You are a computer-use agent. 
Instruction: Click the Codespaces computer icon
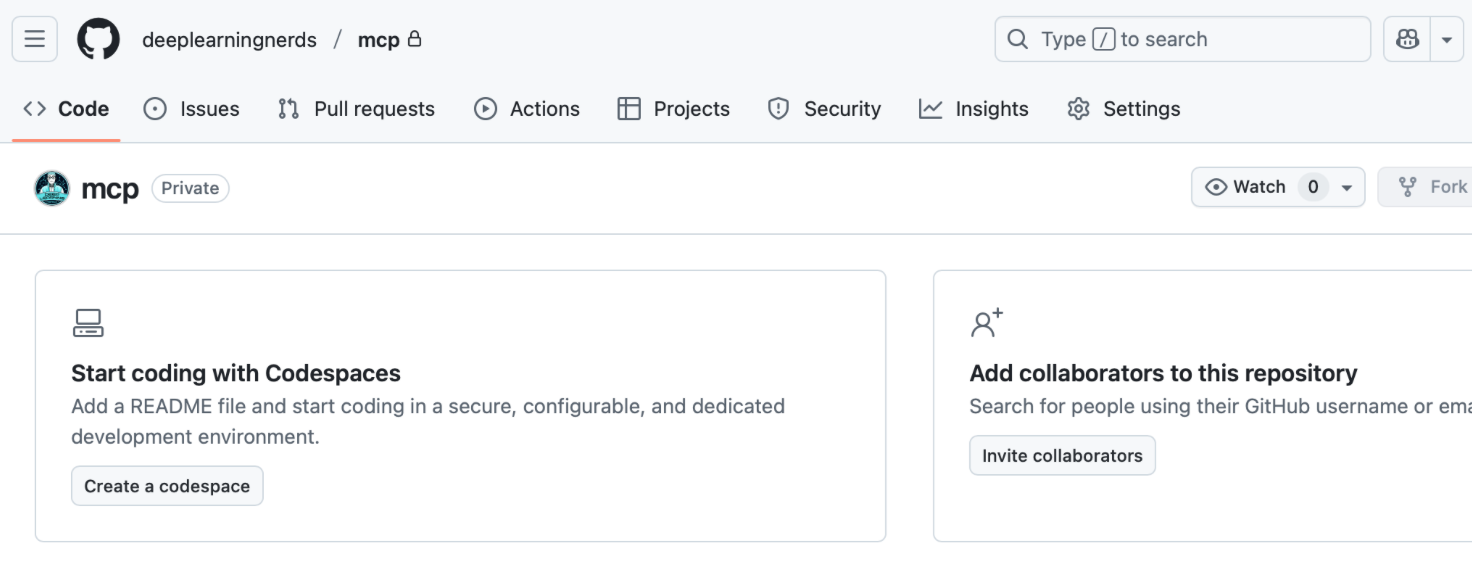pyautogui.click(x=88, y=323)
